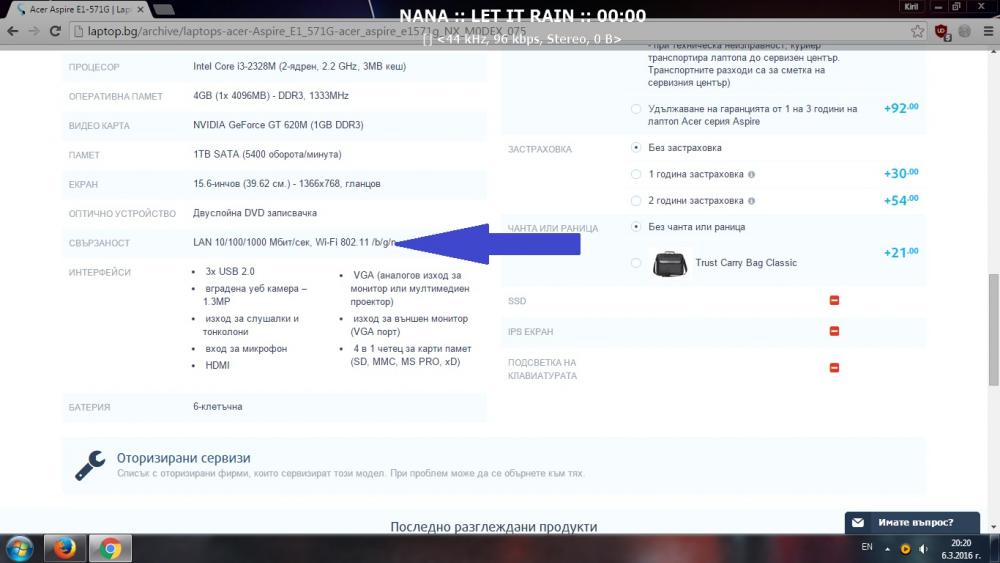This screenshot has height=563, width=1000.
Task: Select 'Без чанта или раница' option
Action: [636, 226]
